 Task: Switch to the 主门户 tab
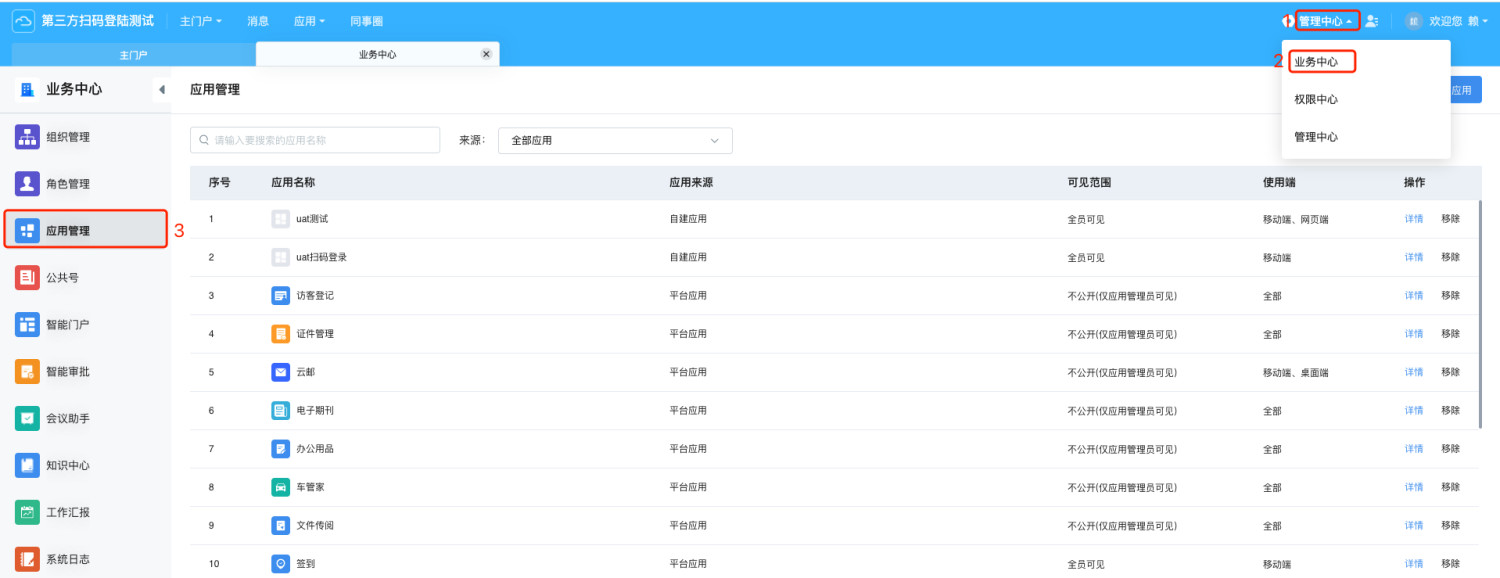tap(133, 55)
